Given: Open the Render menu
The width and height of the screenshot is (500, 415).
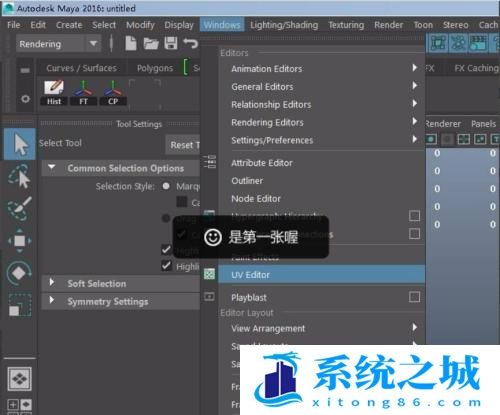Looking at the screenshot, I should click(x=388, y=25).
